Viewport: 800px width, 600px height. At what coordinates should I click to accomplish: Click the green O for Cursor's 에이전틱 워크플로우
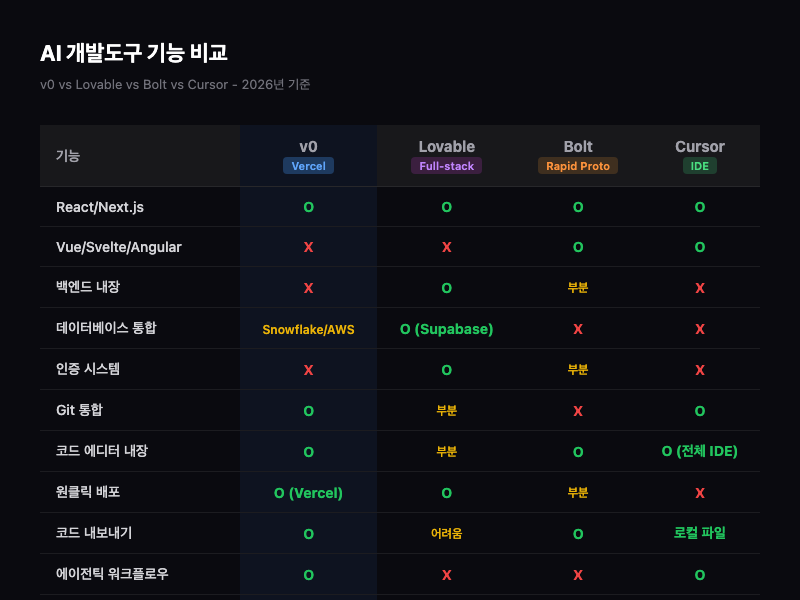699,575
